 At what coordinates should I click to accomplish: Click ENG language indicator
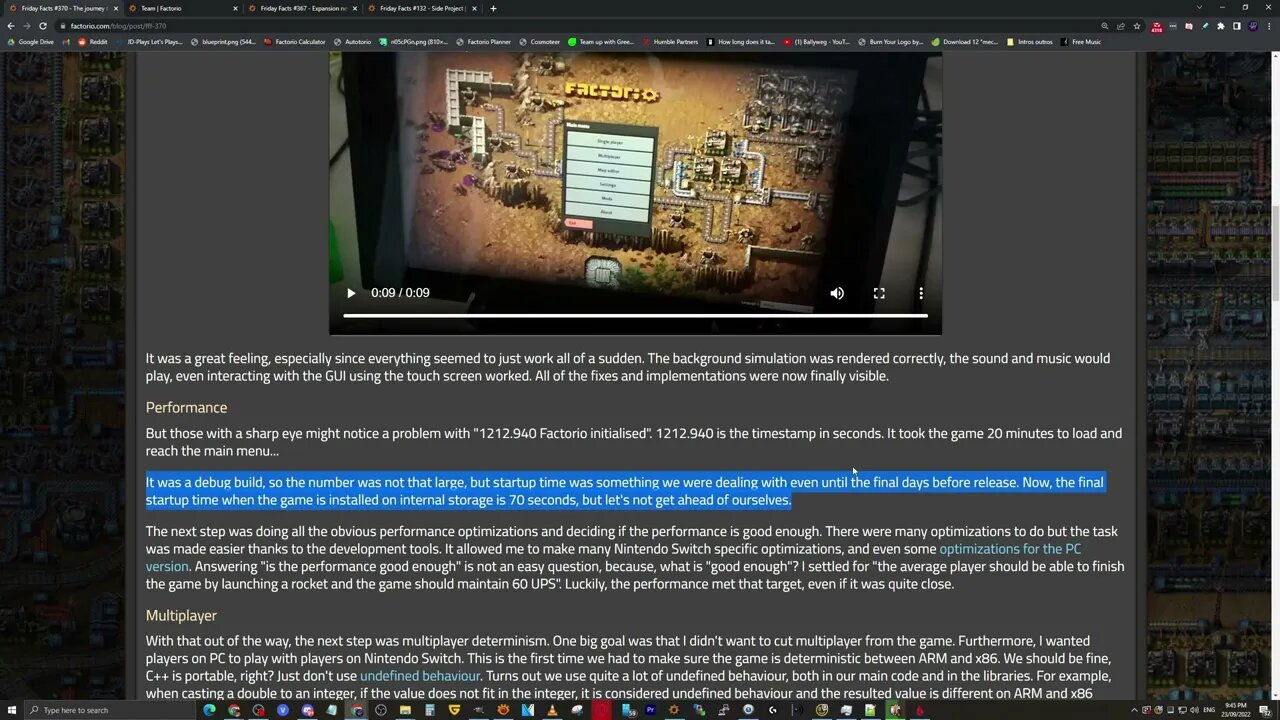tap(1208, 710)
